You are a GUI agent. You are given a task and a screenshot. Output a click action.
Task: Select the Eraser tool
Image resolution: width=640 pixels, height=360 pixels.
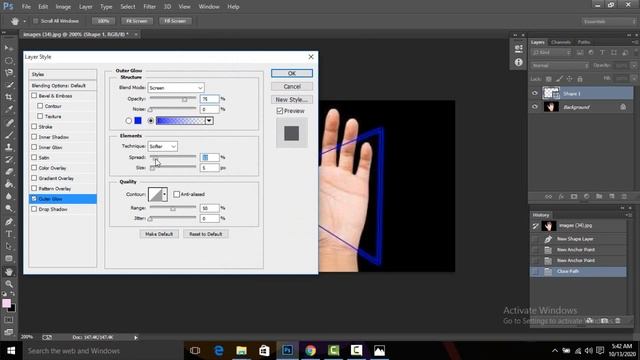9,172
